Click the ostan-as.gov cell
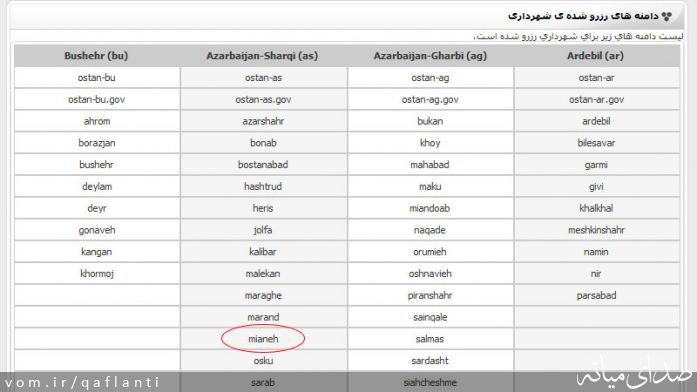Screen dimensions: 697x392 [263, 100]
